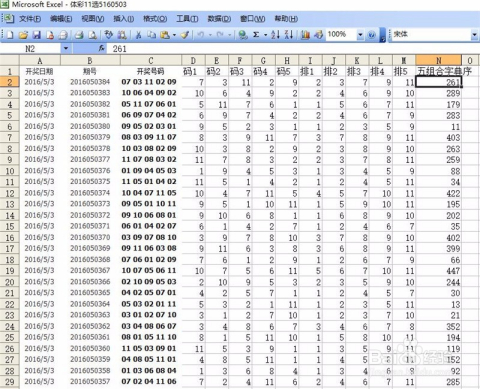Open Excel help question mark icon
The height and width of the screenshot is (389, 480).
pyautogui.click(x=371, y=35)
